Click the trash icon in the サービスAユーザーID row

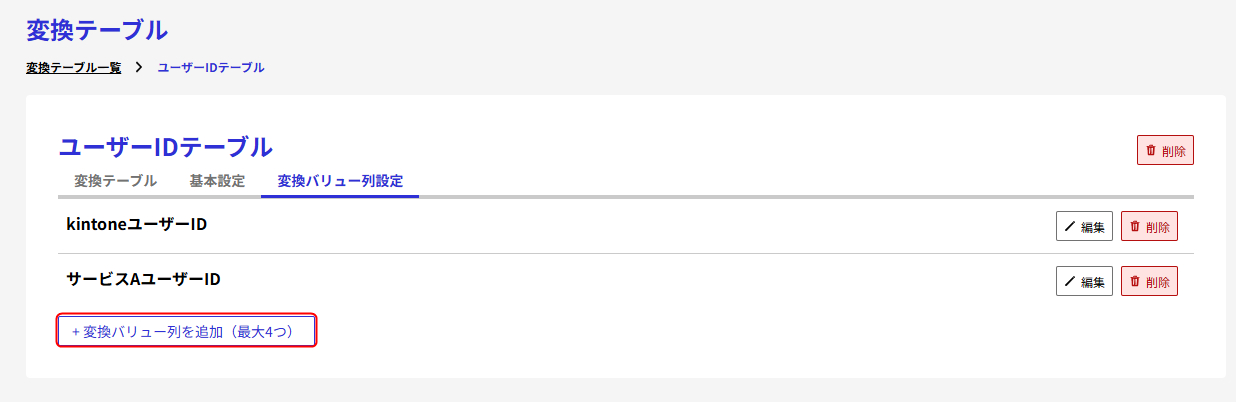[1135, 281]
